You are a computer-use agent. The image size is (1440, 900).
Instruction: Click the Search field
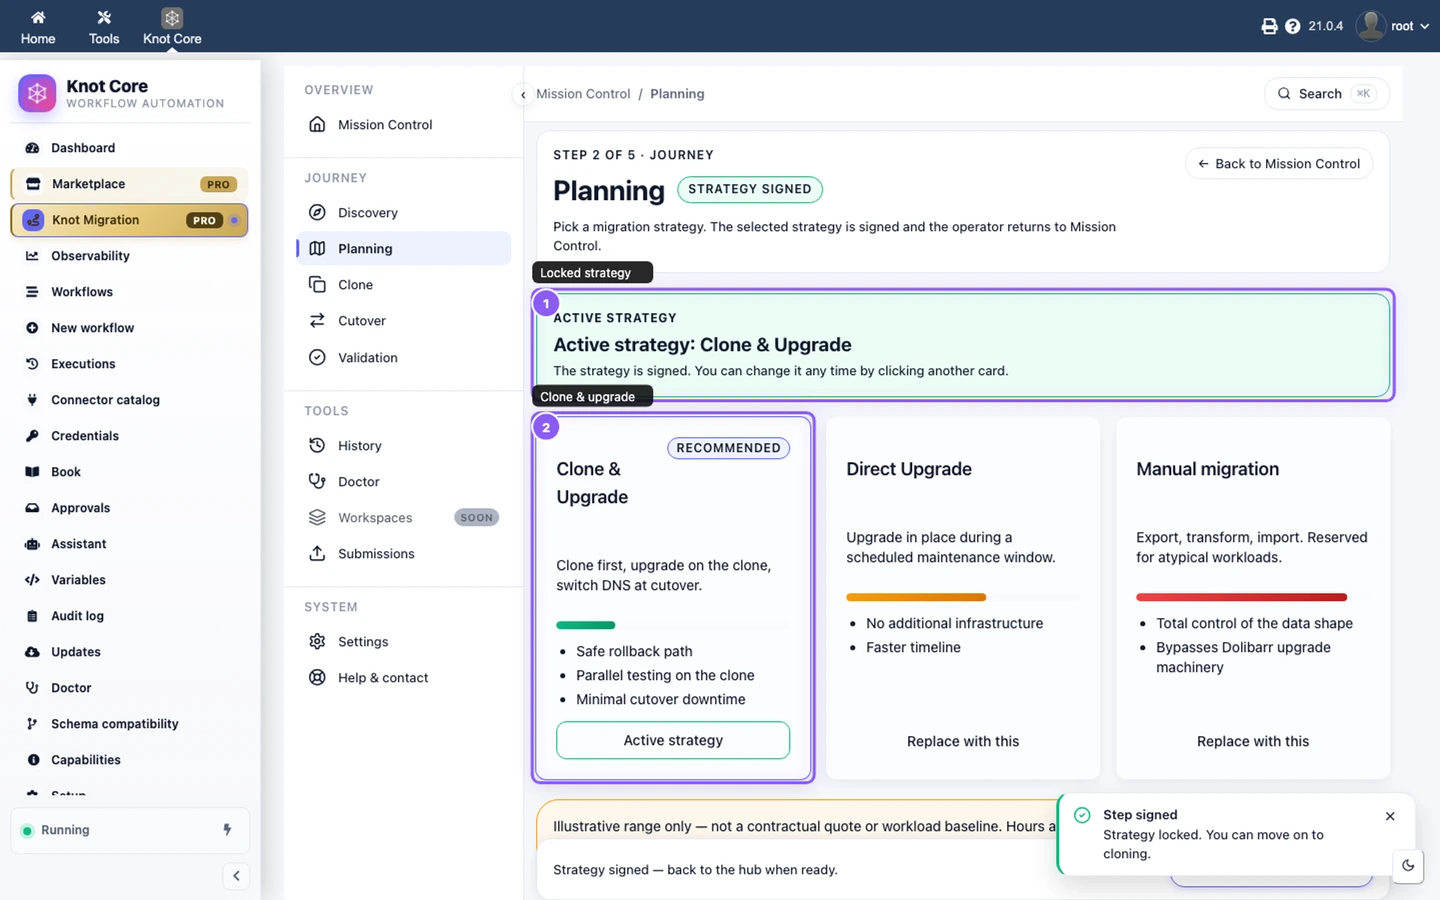click(1327, 94)
